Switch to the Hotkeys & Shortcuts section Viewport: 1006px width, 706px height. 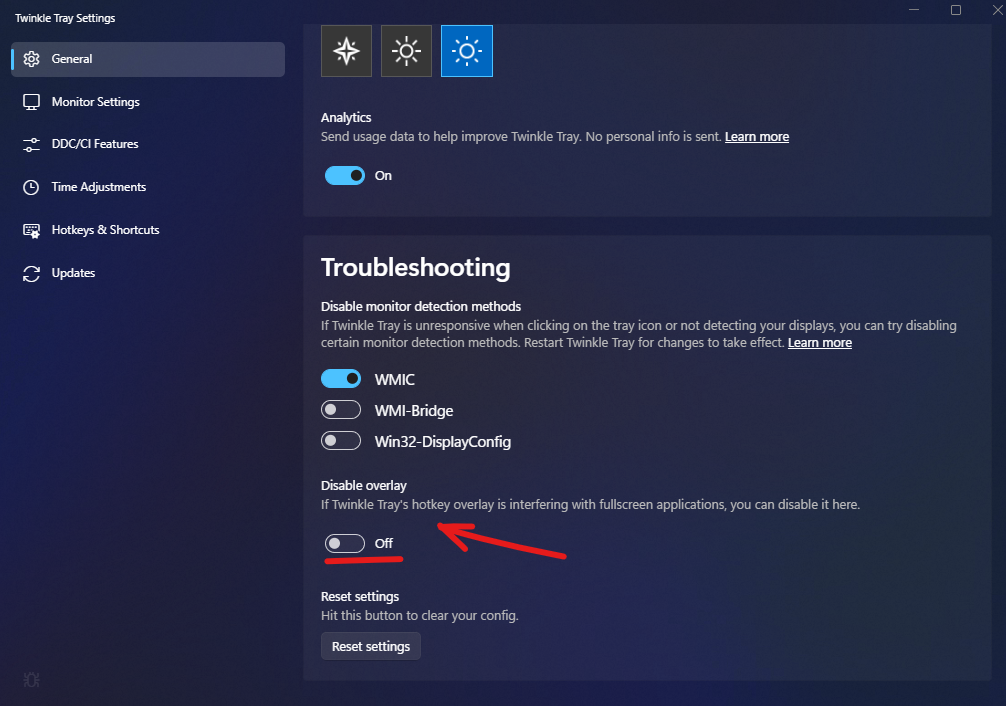click(106, 230)
